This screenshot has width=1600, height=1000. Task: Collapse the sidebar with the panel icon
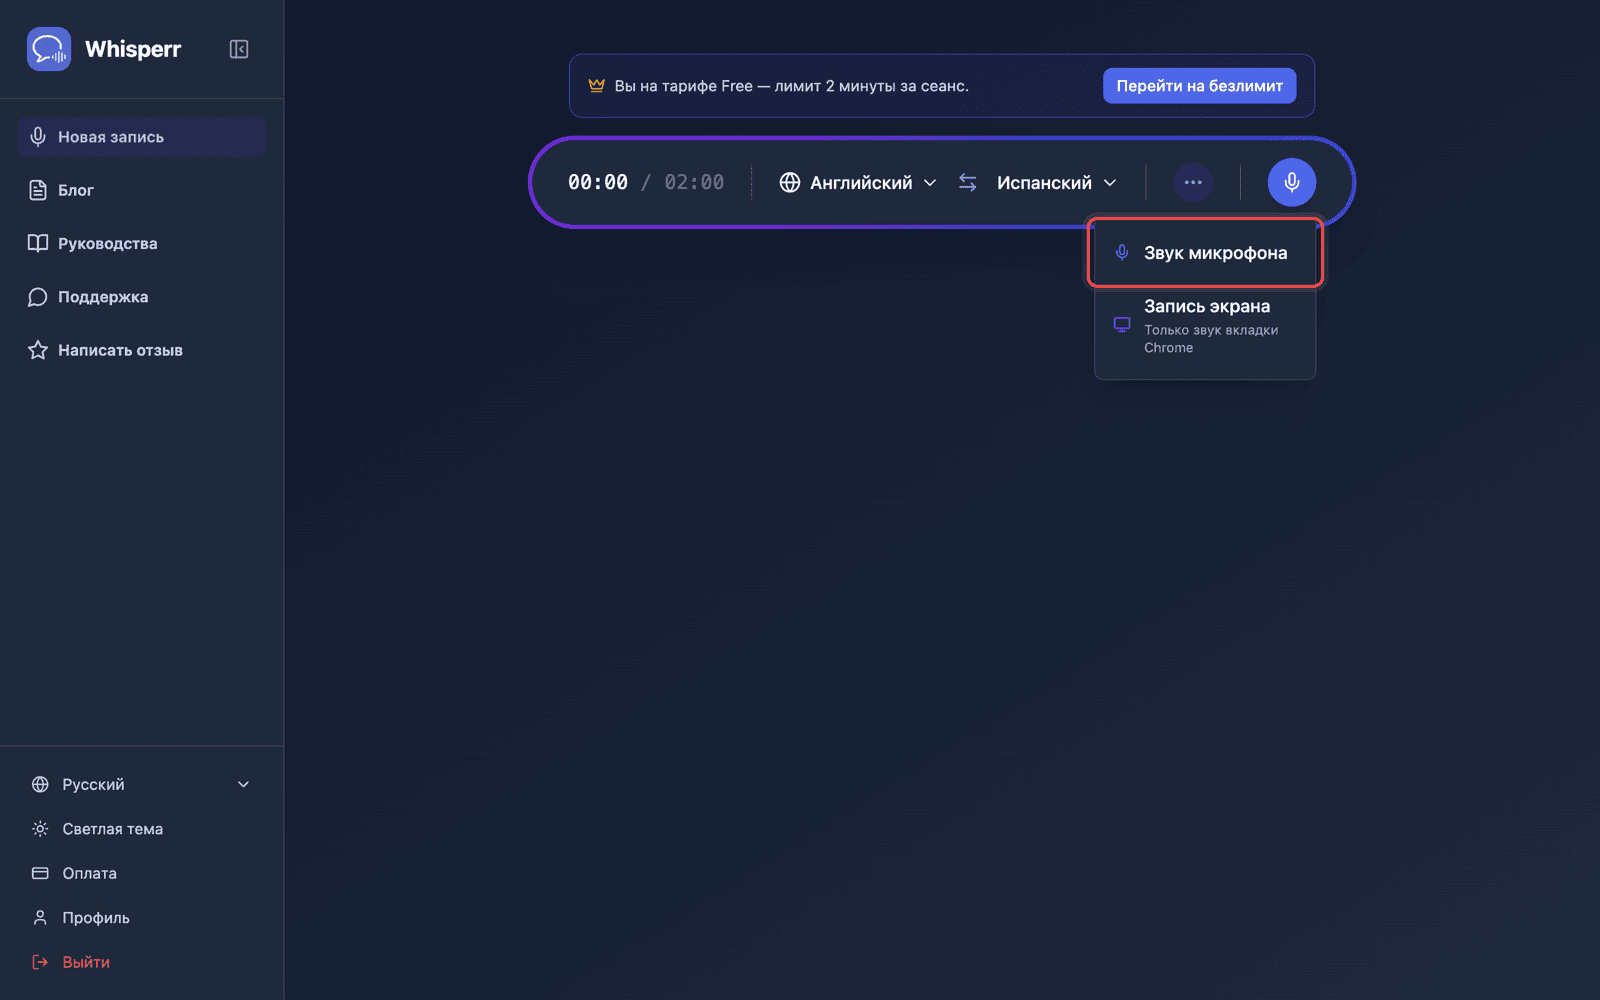click(x=239, y=49)
